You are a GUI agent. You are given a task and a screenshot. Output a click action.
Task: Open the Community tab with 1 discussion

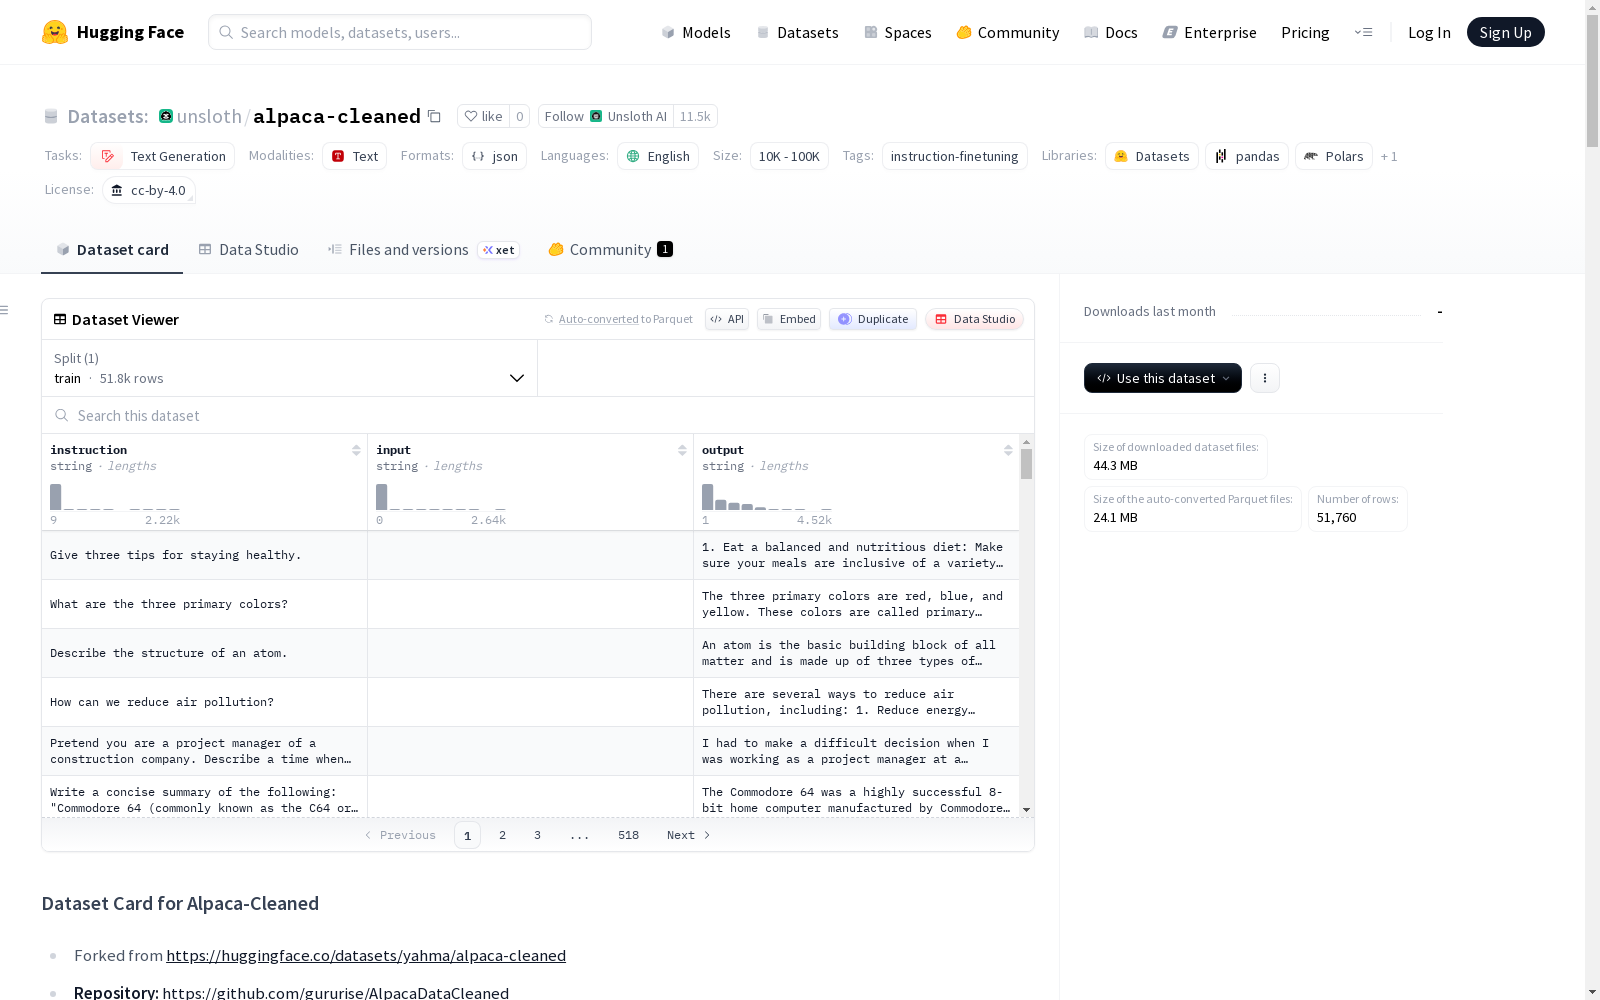(x=610, y=250)
